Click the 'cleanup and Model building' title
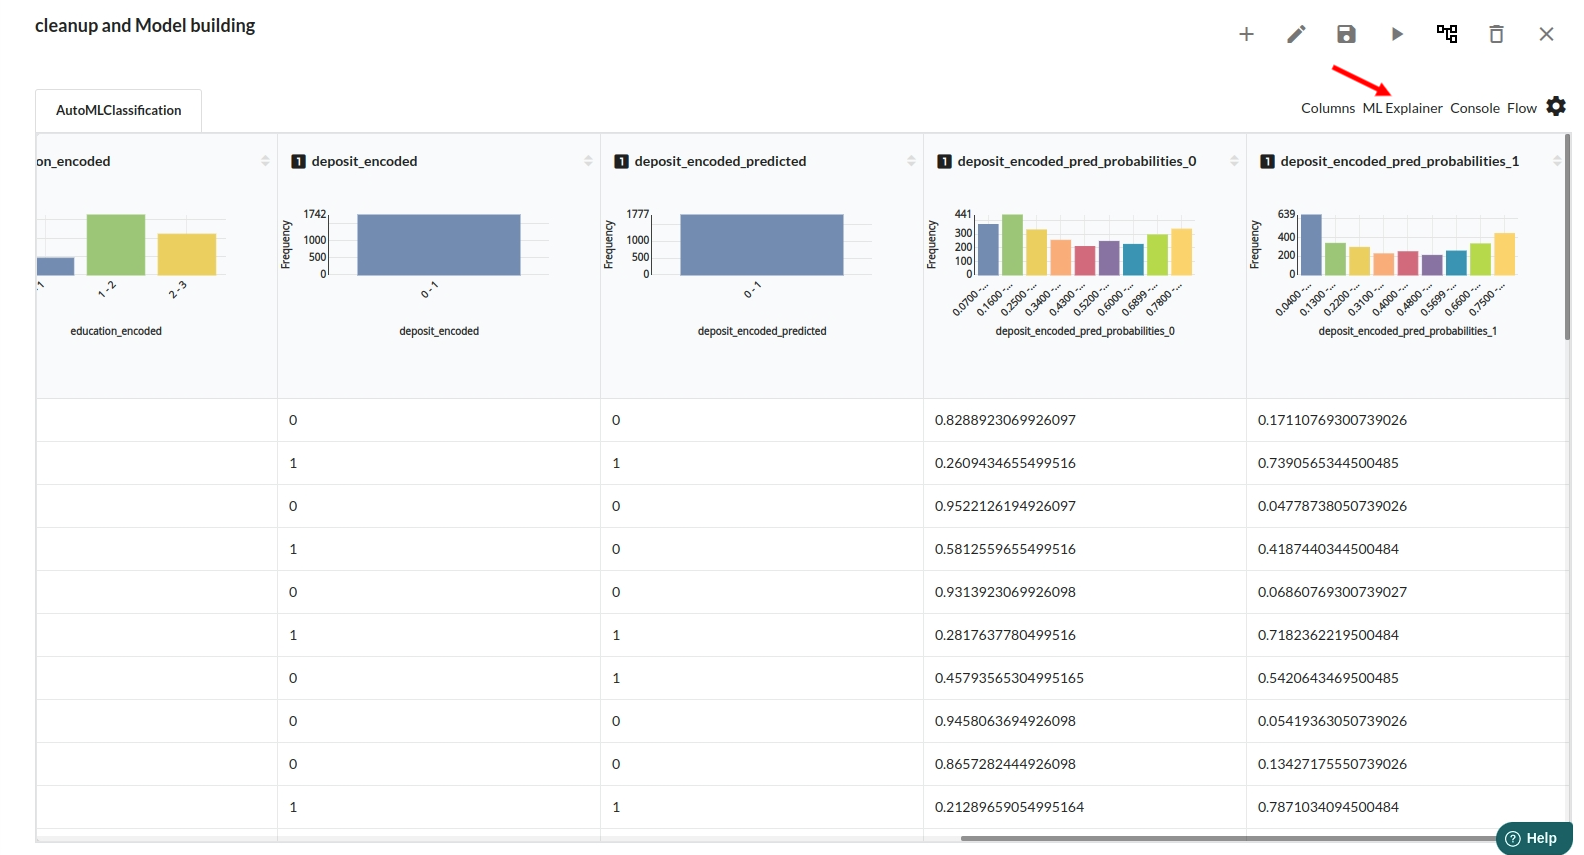The height and width of the screenshot is (855, 1584). coord(145,26)
